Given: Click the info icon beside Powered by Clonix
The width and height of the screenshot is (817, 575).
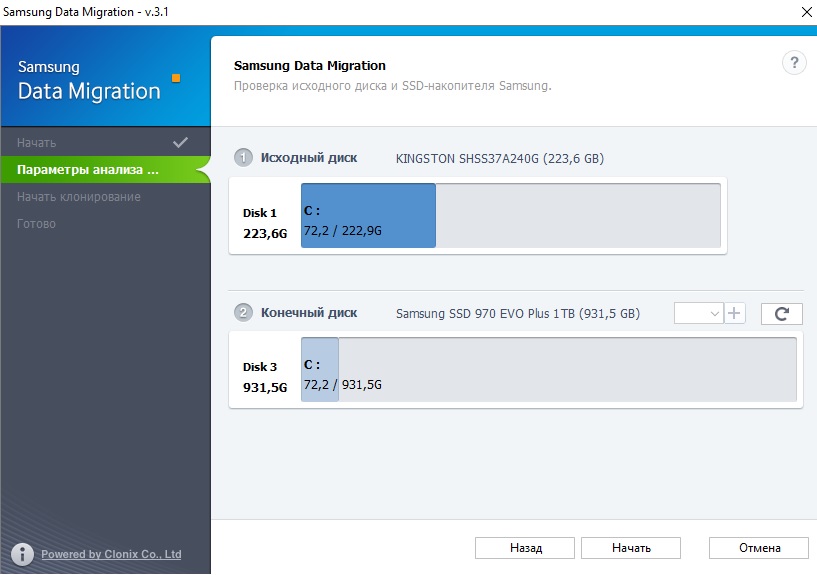Looking at the screenshot, I should tap(22, 554).
